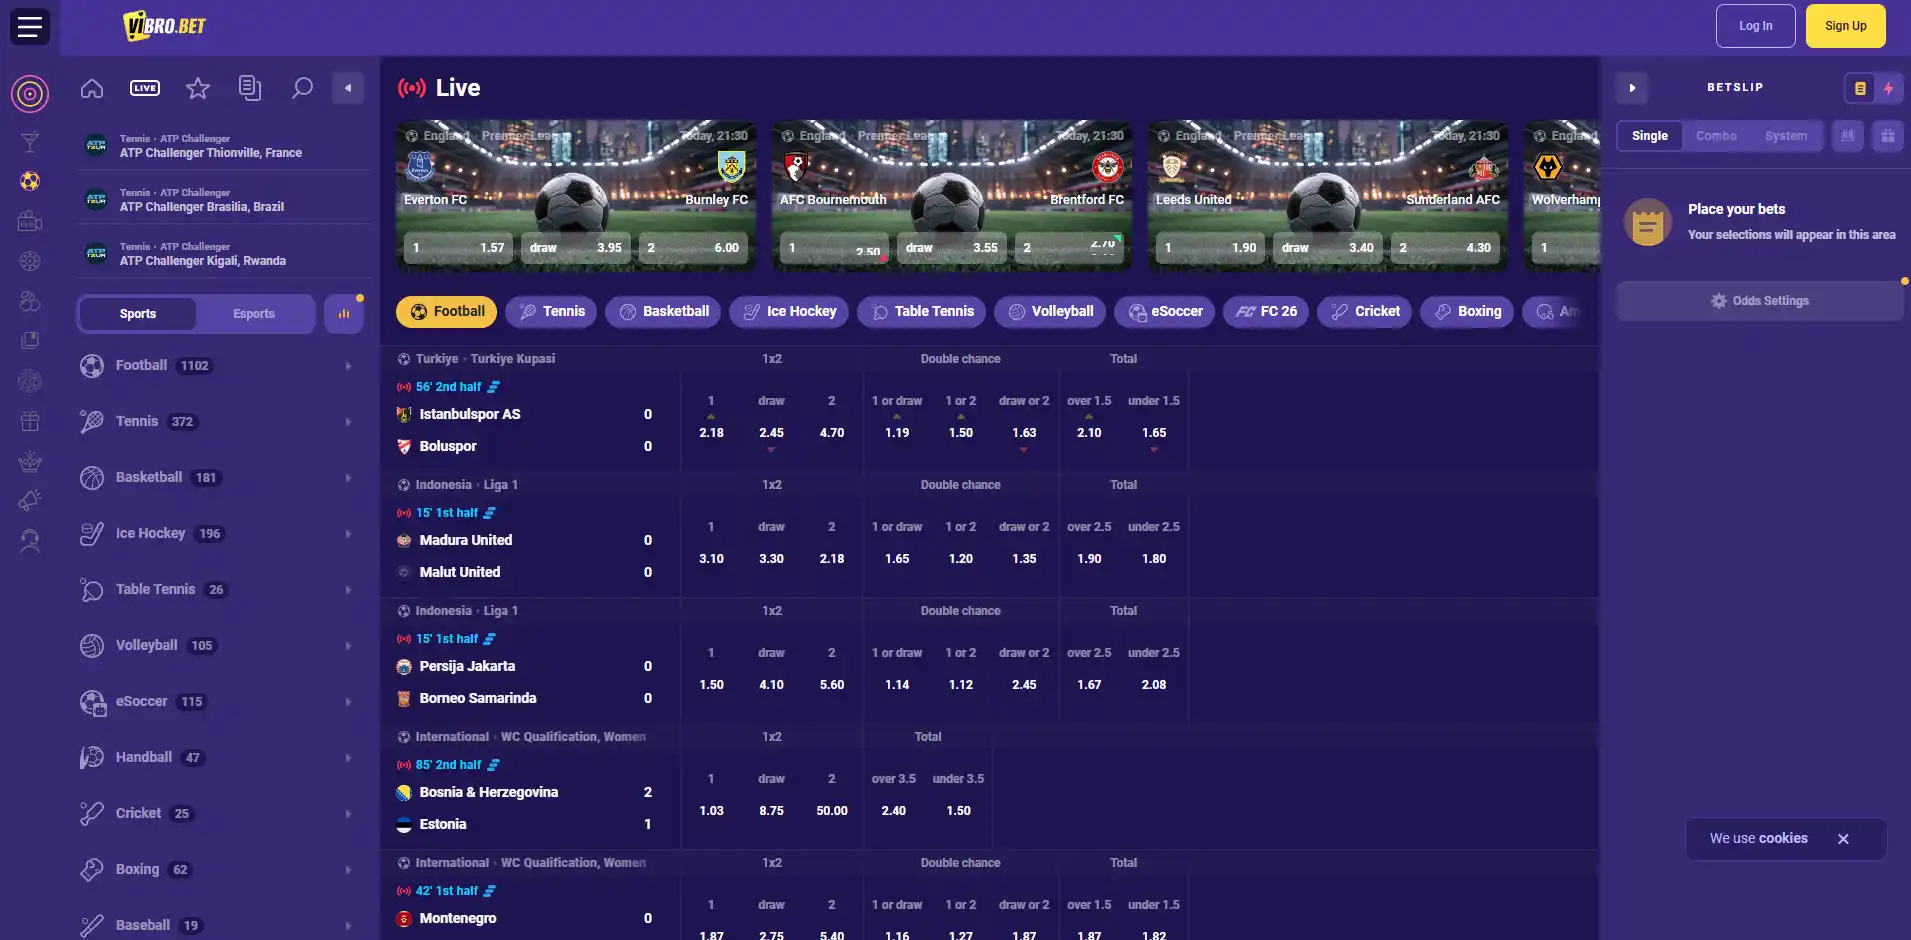Click the Sign Up button
1911x940 pixels.
click(1846, 26)
